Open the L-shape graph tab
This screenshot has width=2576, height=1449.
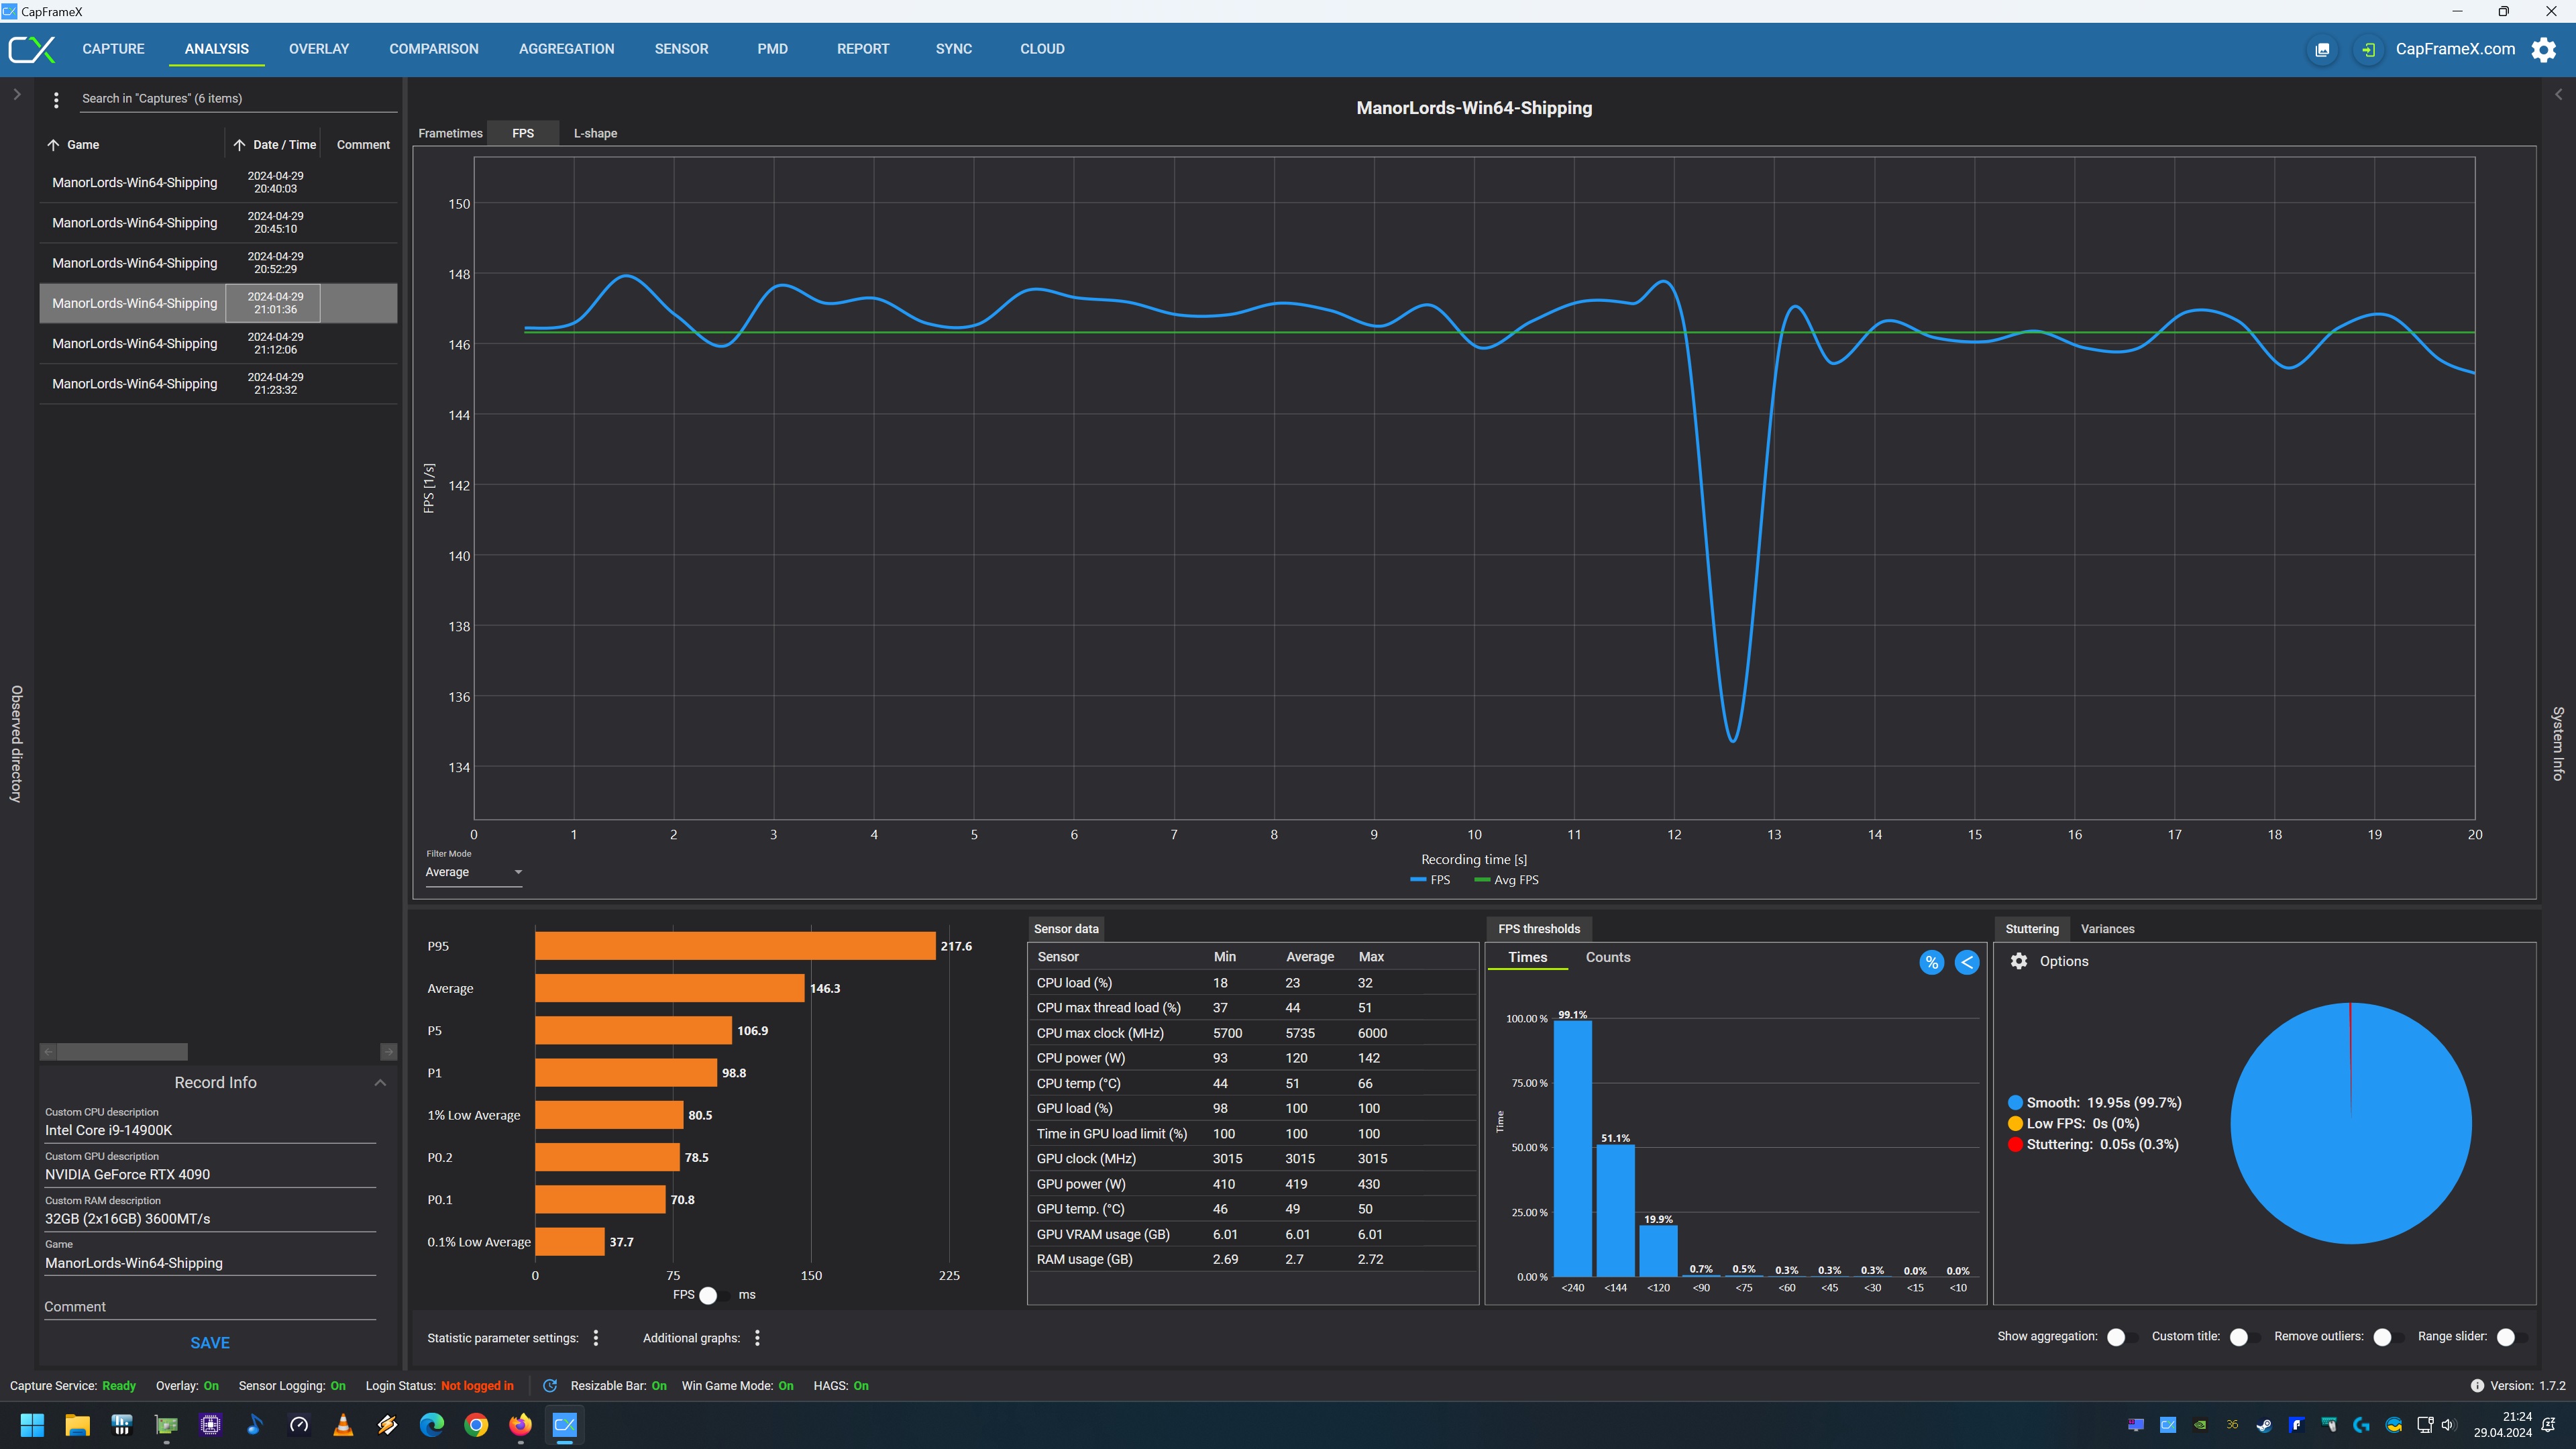[x=595, y=133]
